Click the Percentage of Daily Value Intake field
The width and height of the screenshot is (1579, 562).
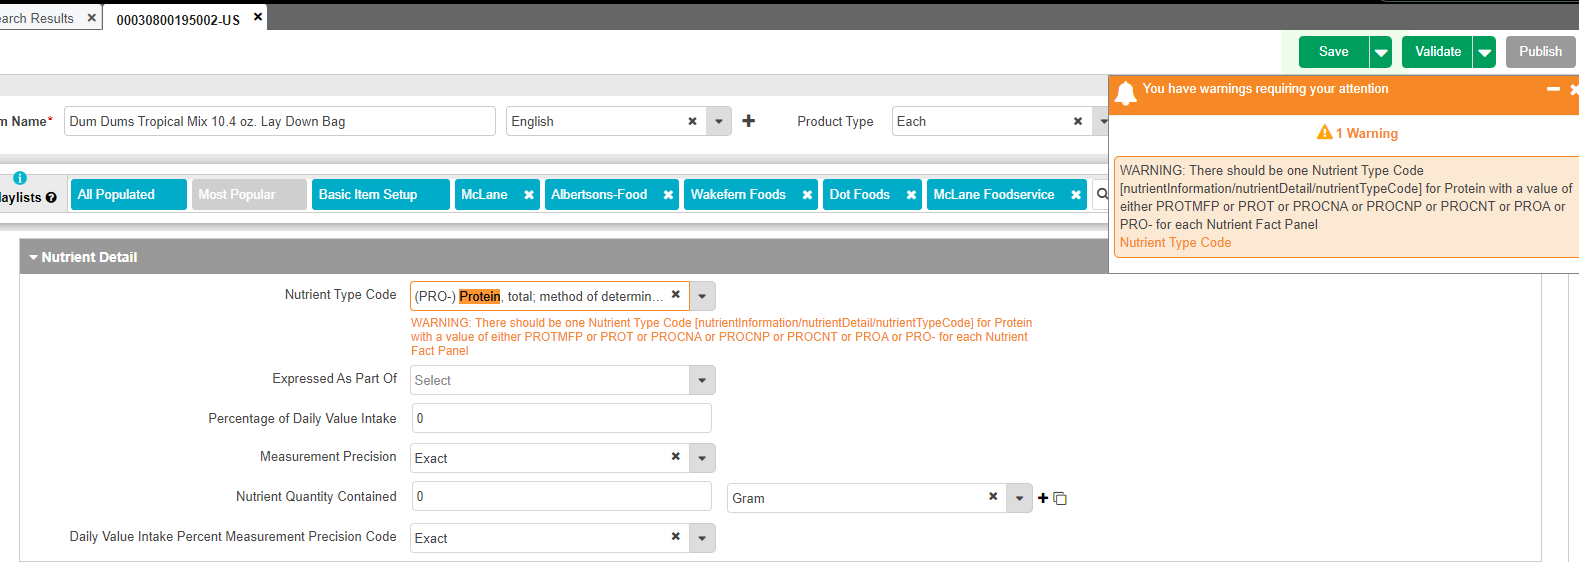point(561,418)
